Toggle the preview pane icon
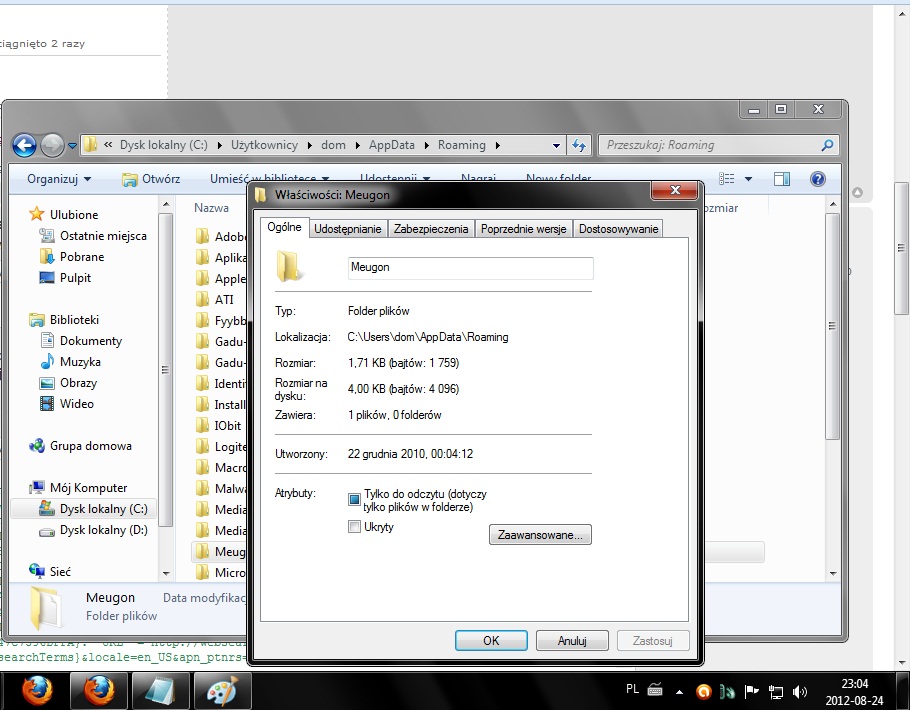Image resolution: width=910 pixels, height=710 pixels. click(x=782, y=179)
